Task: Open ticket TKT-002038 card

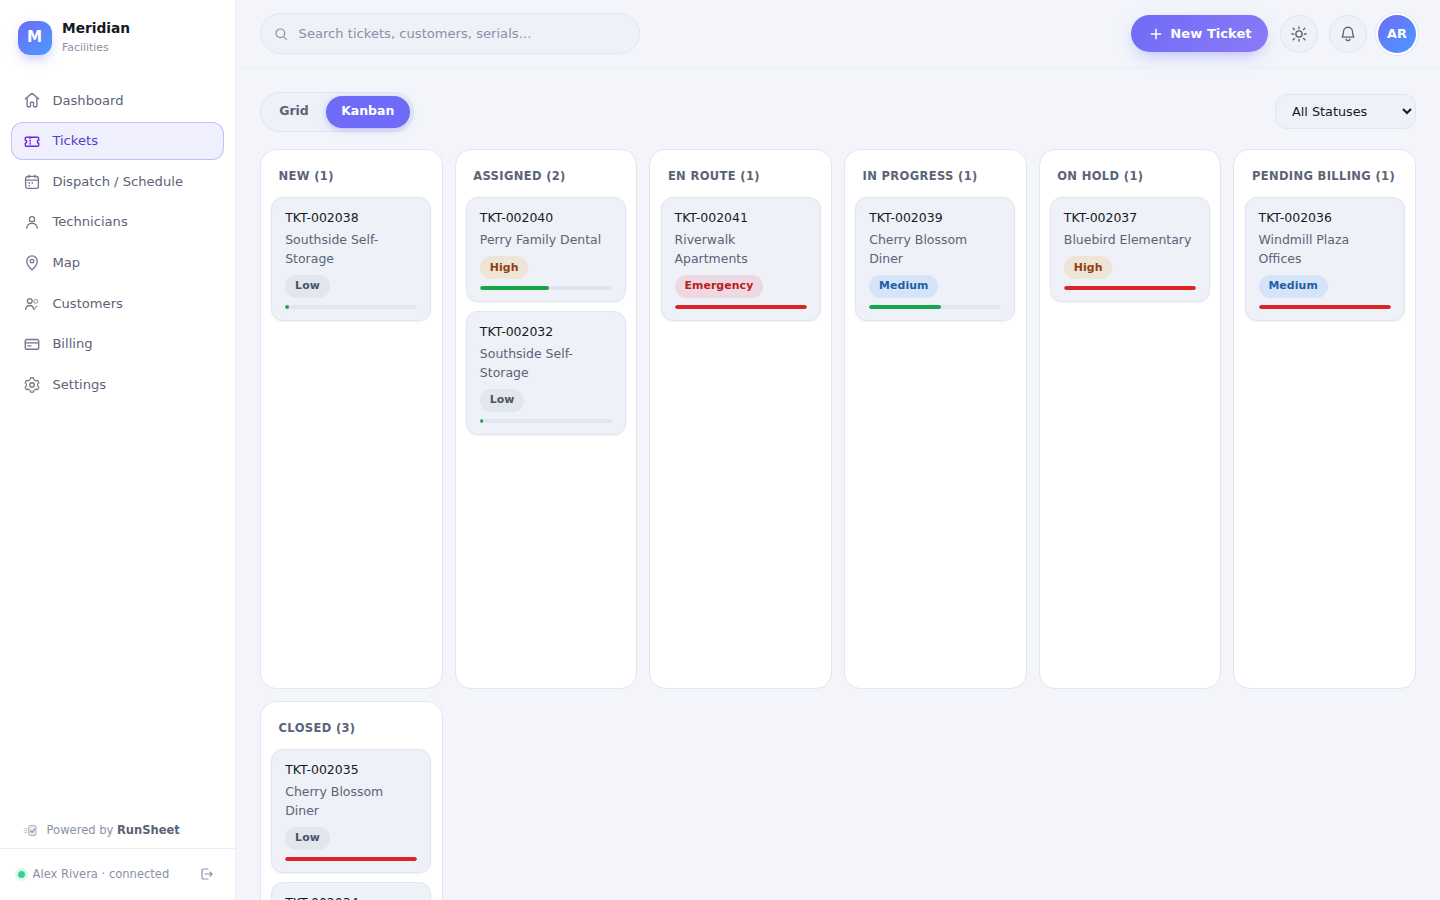Action: tap(351, 259)
